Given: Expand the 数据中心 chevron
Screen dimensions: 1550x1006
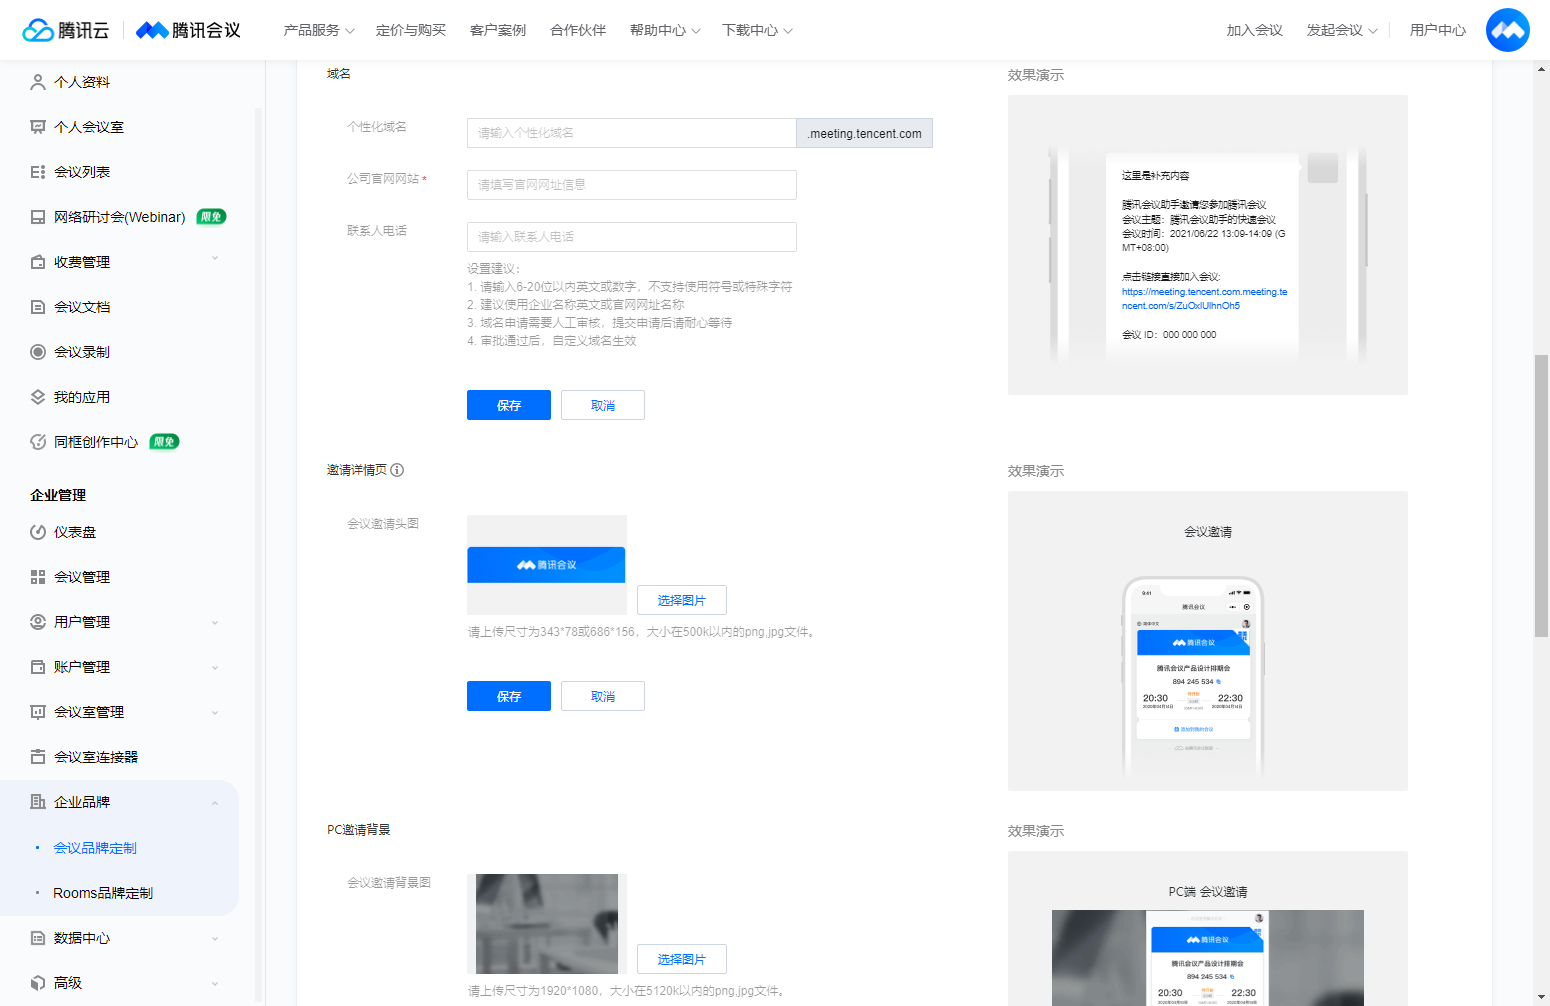Looking at the screenshot, I should (215, 938).
